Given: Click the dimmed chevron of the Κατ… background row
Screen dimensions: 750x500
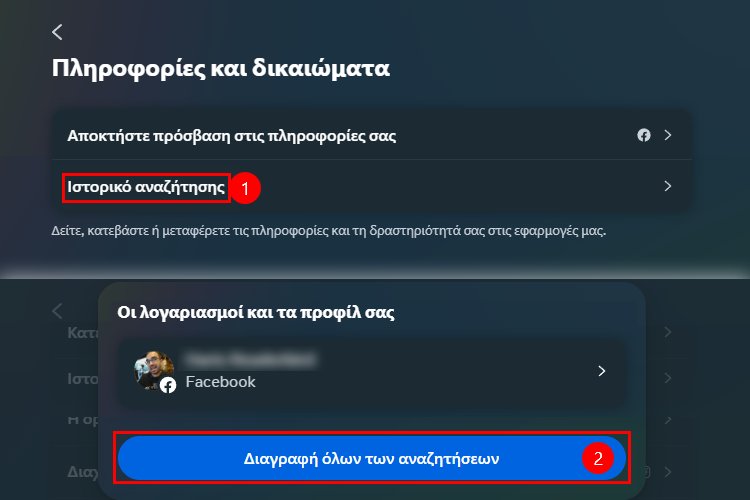Looking at the screenshot, I should pyautogui.click(x=668, y=332).
